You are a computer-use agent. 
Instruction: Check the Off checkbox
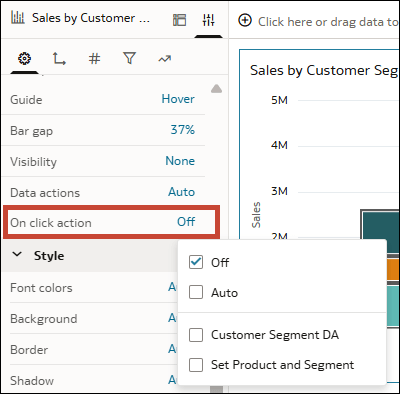[196, 262]
